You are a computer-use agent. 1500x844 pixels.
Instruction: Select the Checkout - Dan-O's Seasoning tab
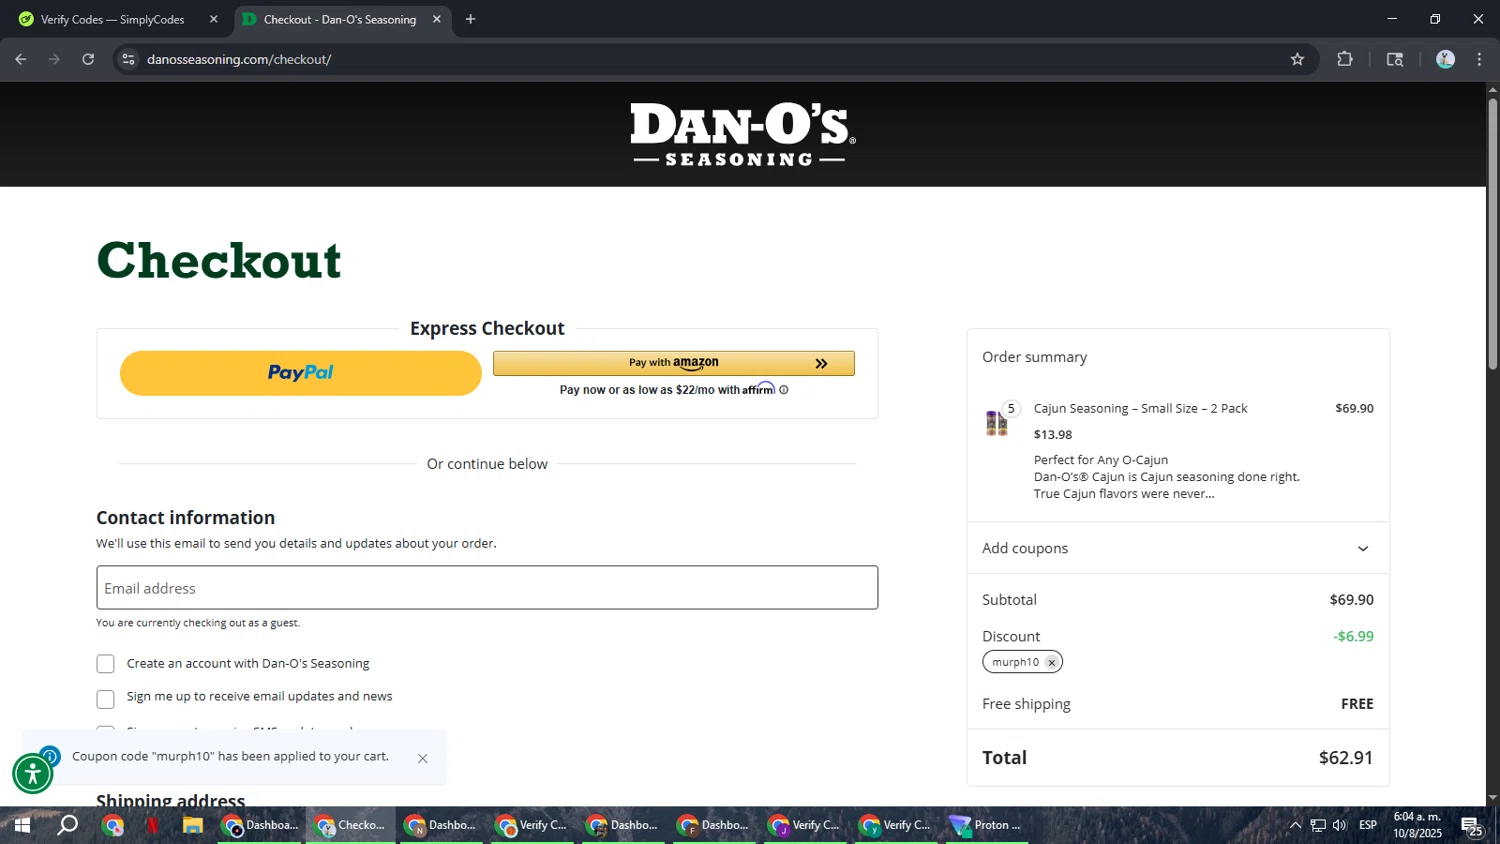point(340,19)
